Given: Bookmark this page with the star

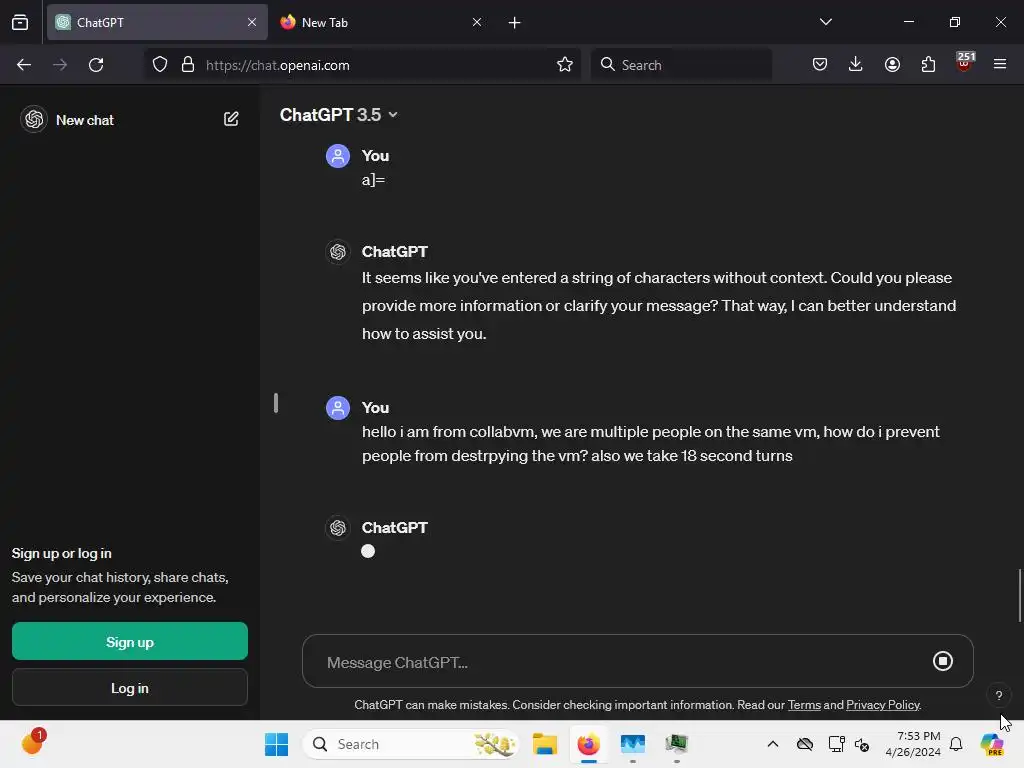Looking at the screenshot, I should (x=565, y=65).
